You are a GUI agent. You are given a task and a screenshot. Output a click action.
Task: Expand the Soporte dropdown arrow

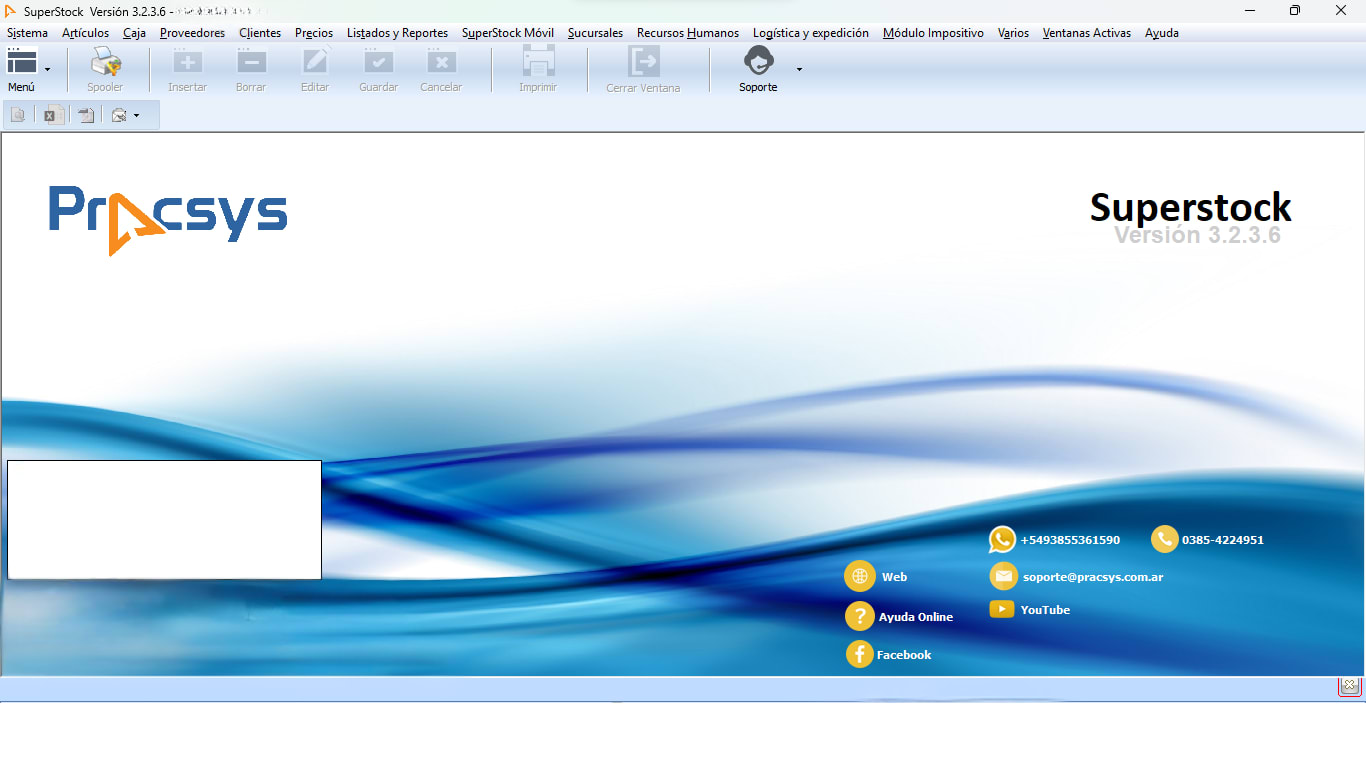(x=799, y=69)
